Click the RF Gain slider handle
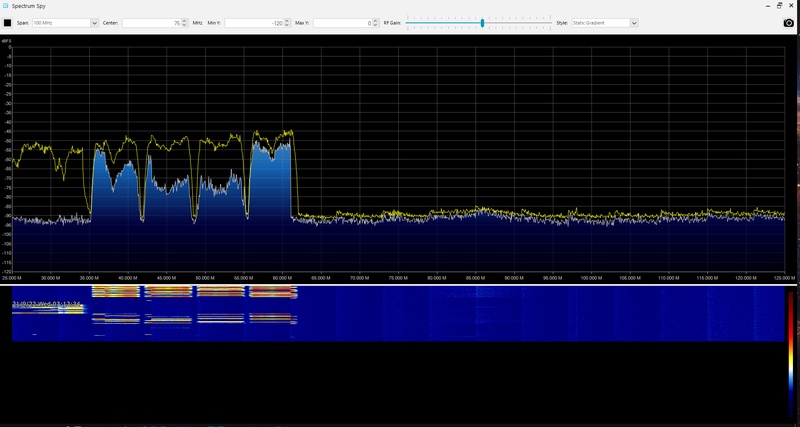 tap(482, 23)
